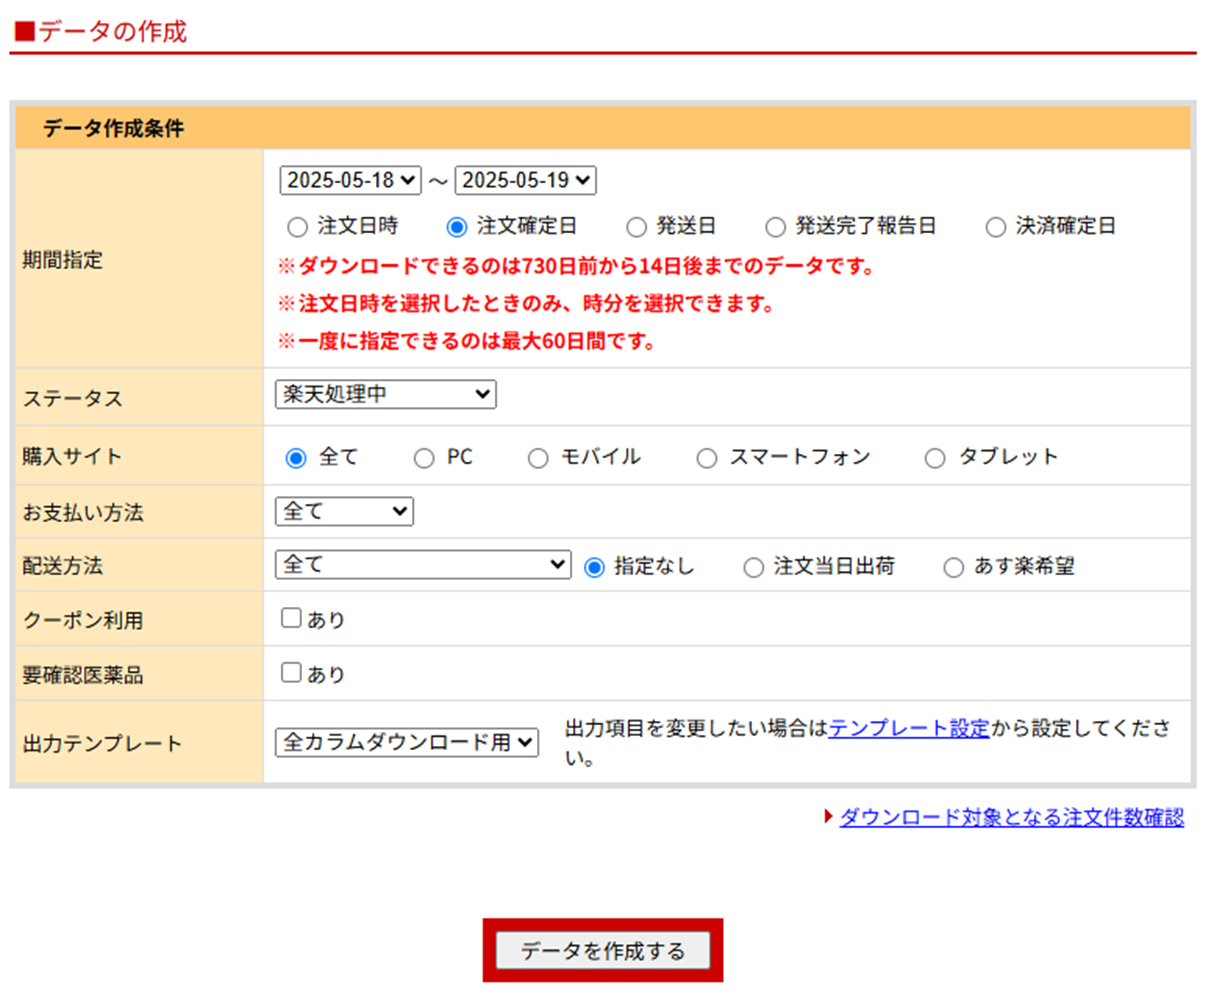This screenshot has height=1001, width=1214.
Task: Enable the クーポン利用 あり checkbox
Action: (291, 618)
